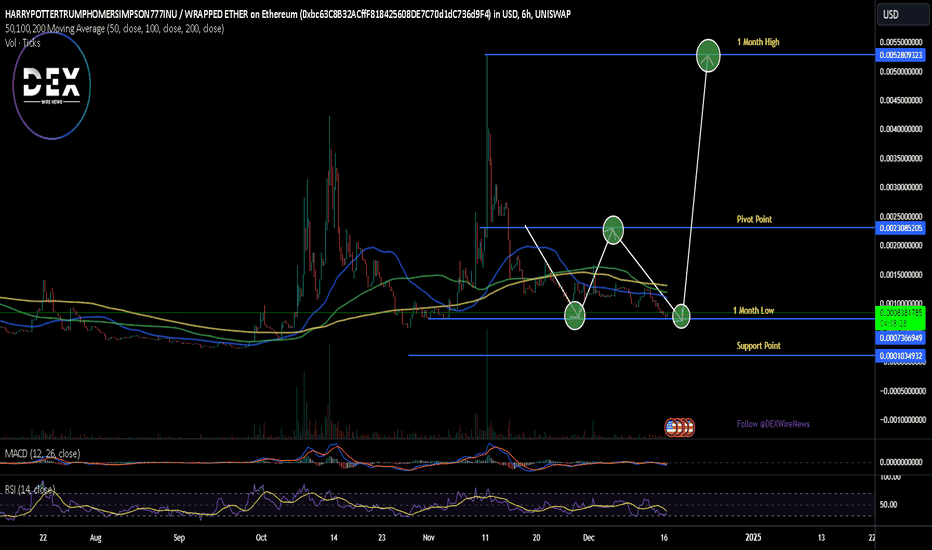This screenshot has width=932, height=550.
Task: Click the 0.0015000000 price axis tick
Action: coord(901,275)
